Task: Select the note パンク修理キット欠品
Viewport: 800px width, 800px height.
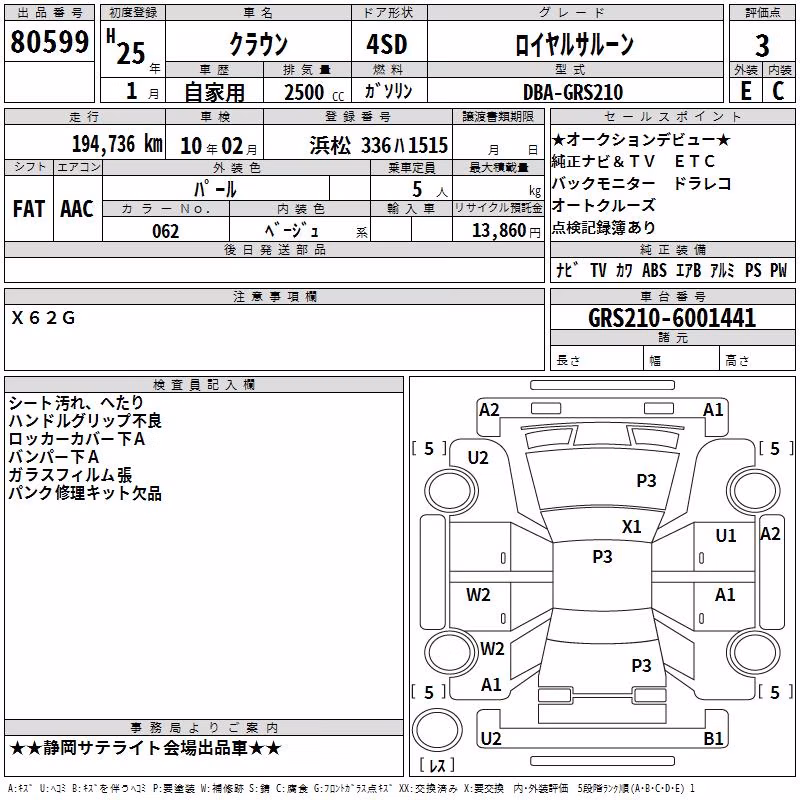Action: point(85,493)
